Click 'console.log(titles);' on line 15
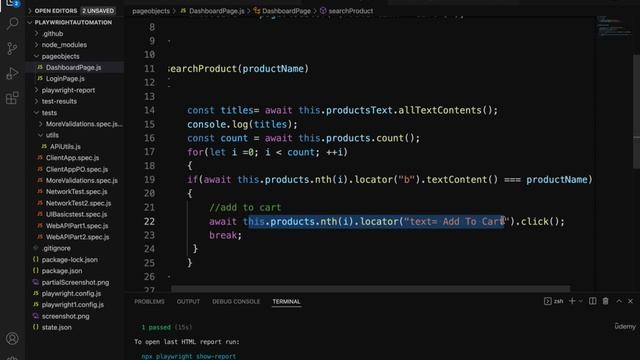 click(x=242, y=124)
